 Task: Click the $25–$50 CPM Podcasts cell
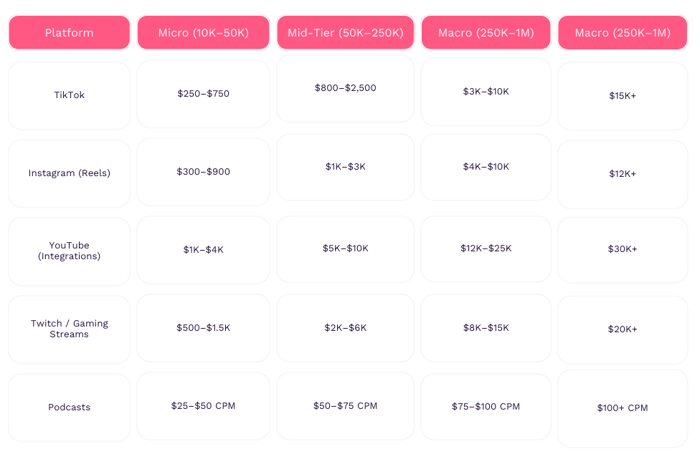203,406
